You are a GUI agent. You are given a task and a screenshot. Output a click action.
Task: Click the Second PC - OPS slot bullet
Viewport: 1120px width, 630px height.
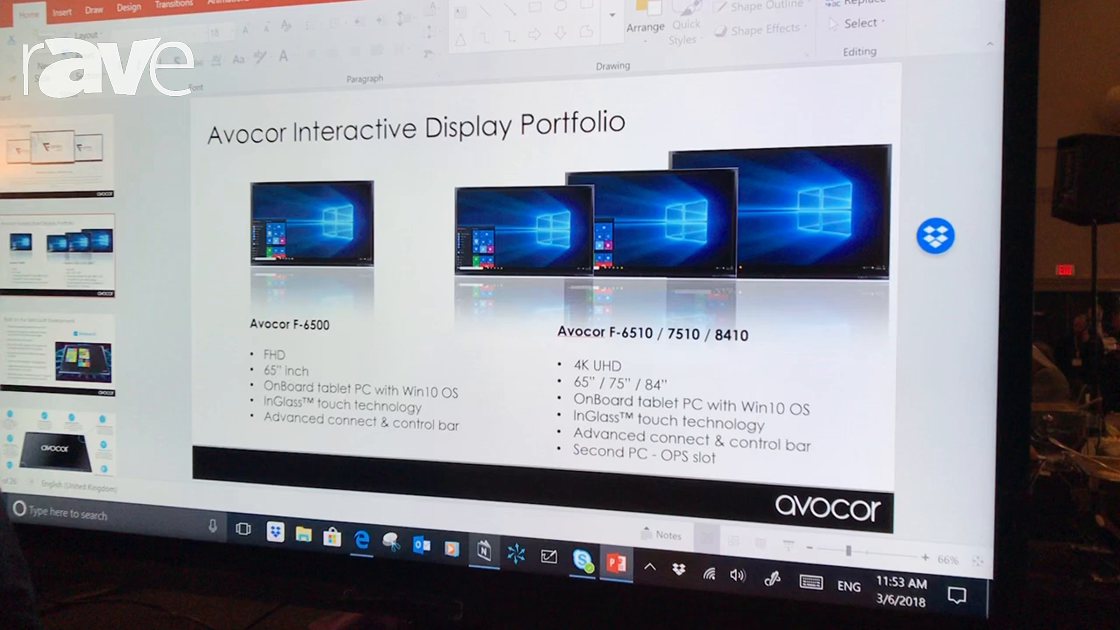click(x=644, y=454)
